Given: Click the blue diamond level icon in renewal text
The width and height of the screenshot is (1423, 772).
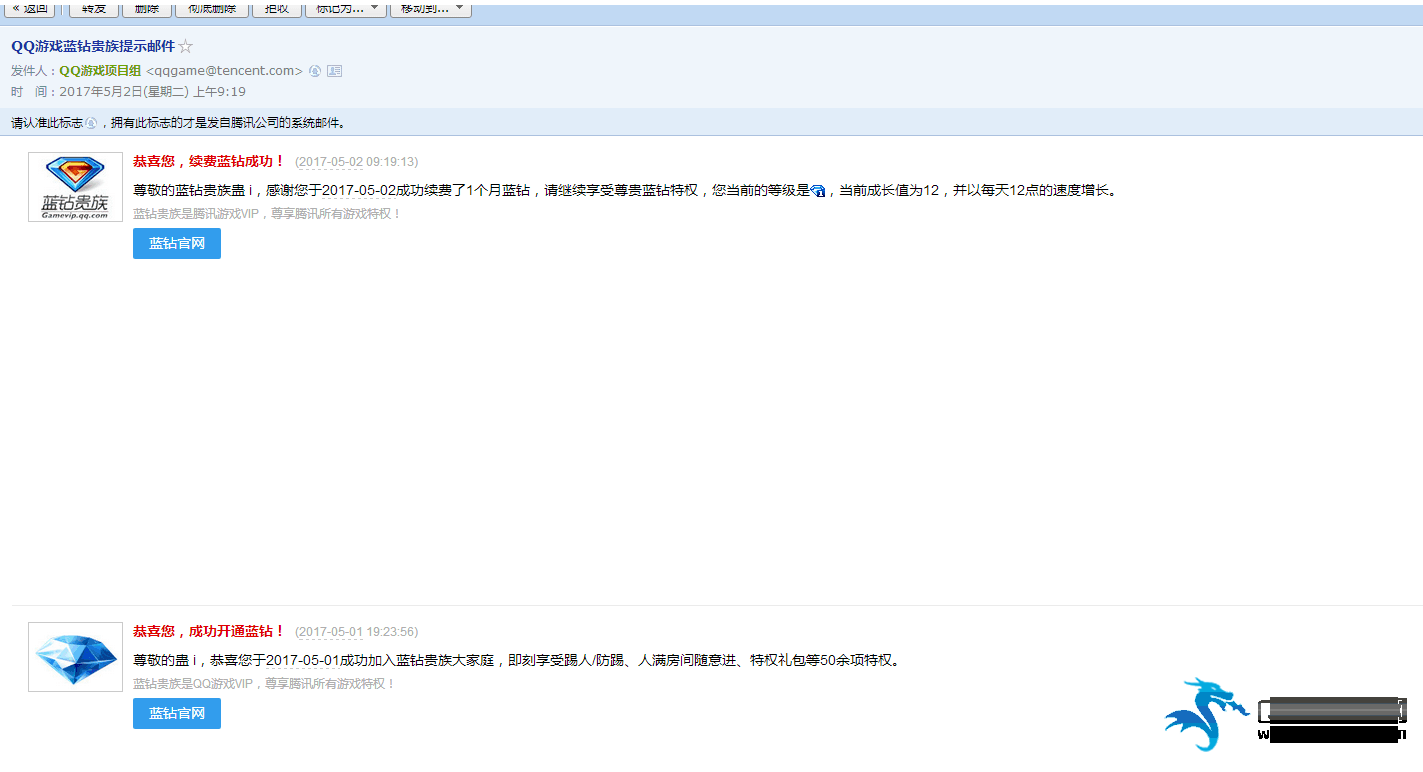Looking at the screenshot, I should (x=818, y=191).
